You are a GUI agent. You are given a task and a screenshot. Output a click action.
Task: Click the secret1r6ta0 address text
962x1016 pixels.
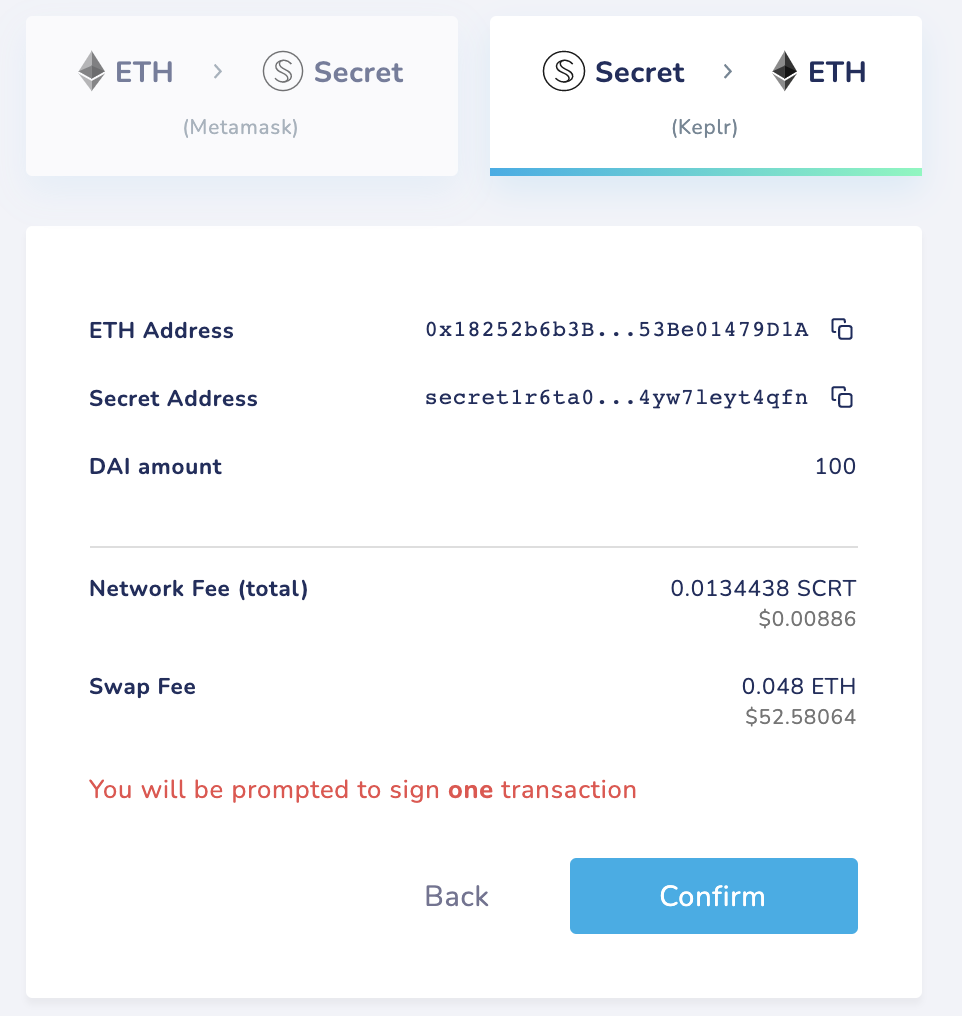point(615,397)
